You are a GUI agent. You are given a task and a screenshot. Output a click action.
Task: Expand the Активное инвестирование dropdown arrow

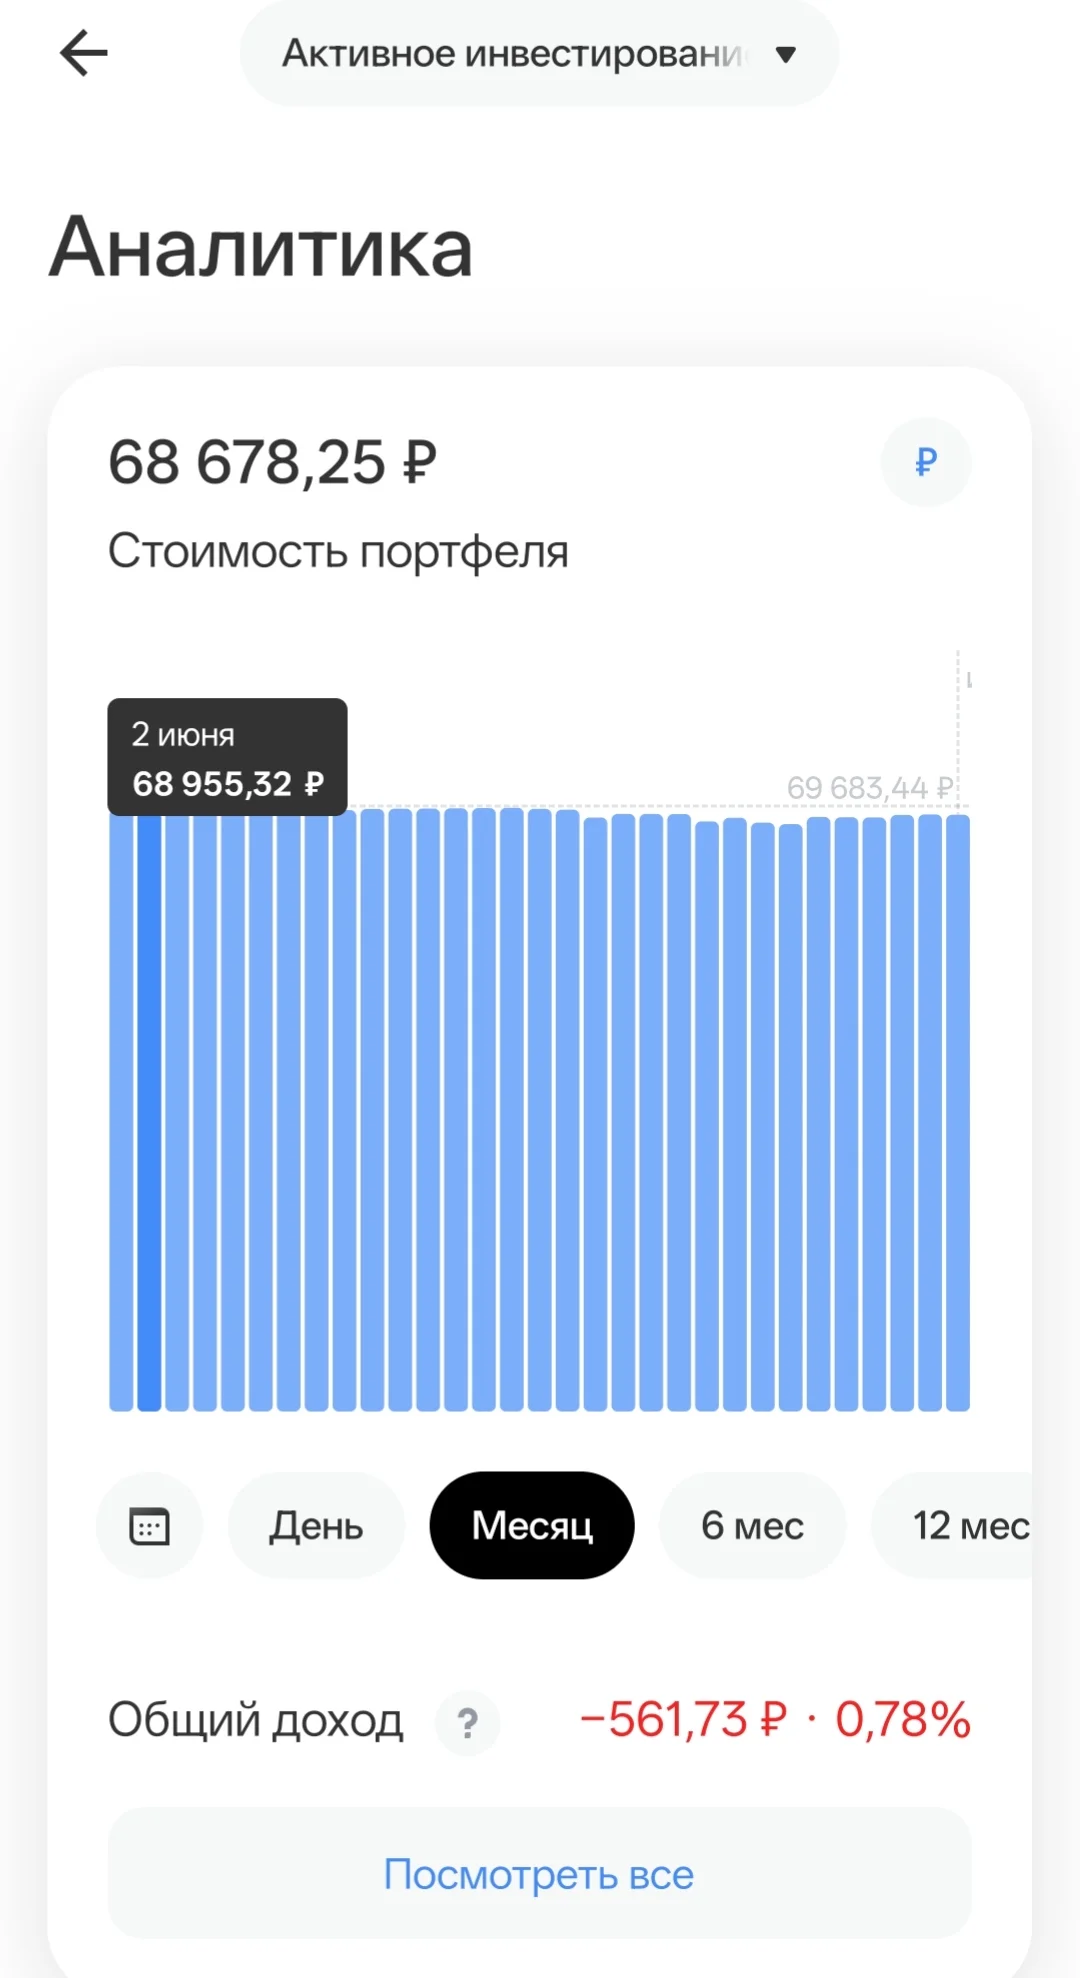coord(786,54)
